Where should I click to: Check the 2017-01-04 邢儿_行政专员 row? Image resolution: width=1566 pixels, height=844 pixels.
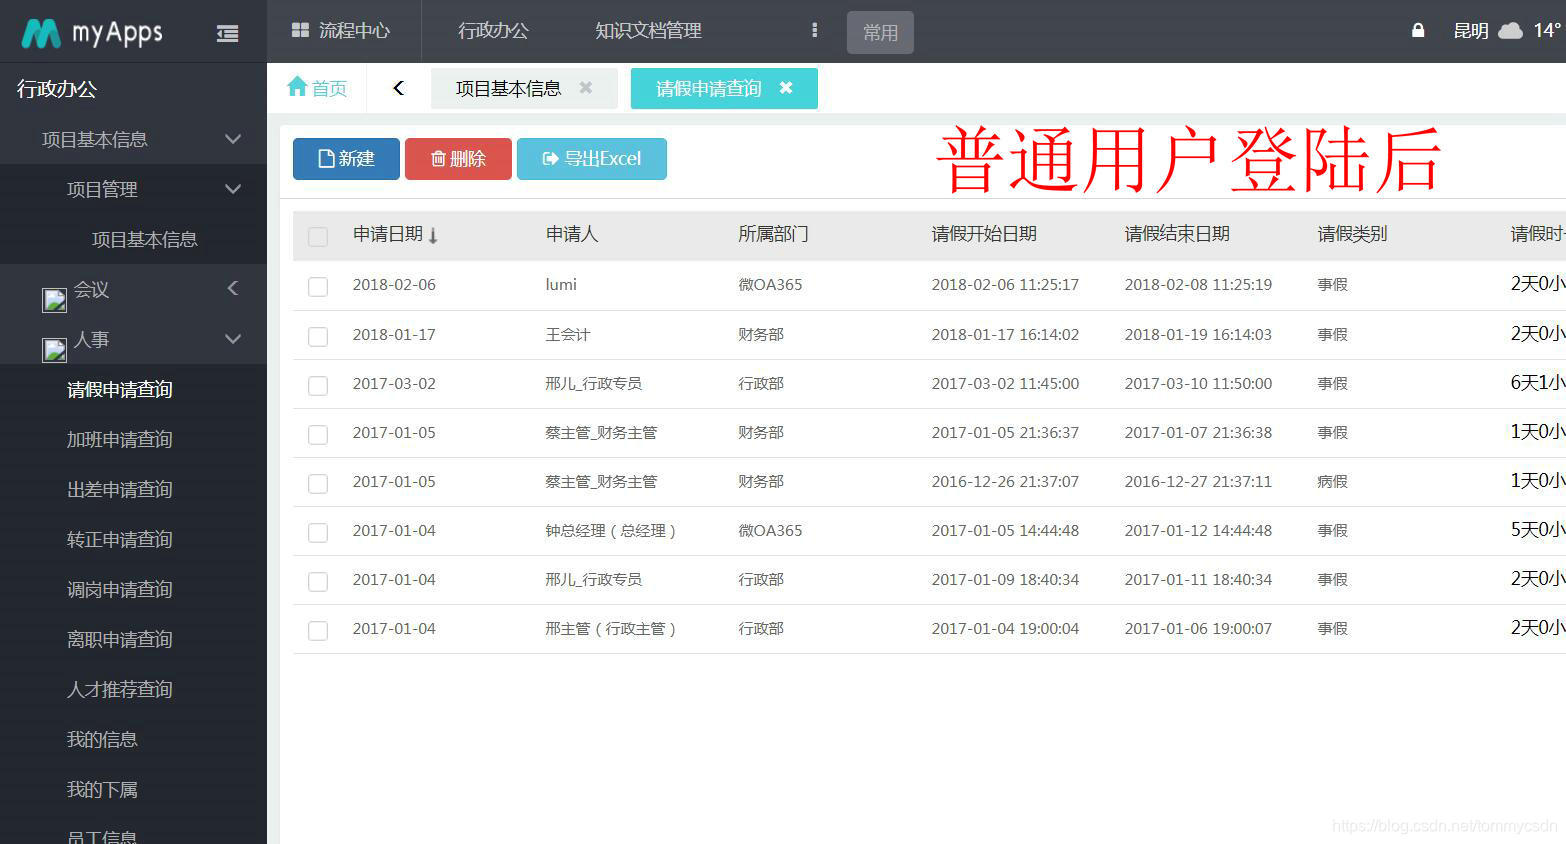[x=318, y=582]
